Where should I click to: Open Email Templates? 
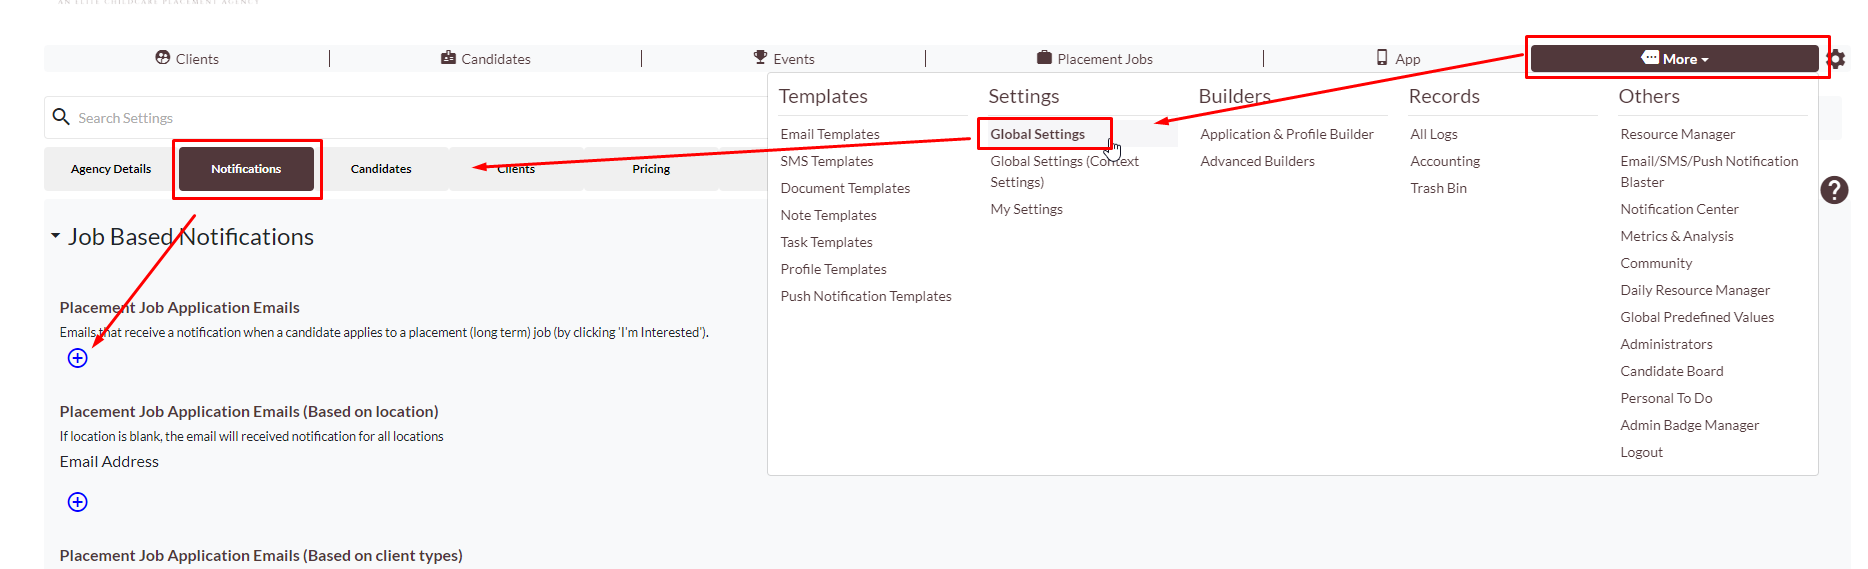[830, 134]
